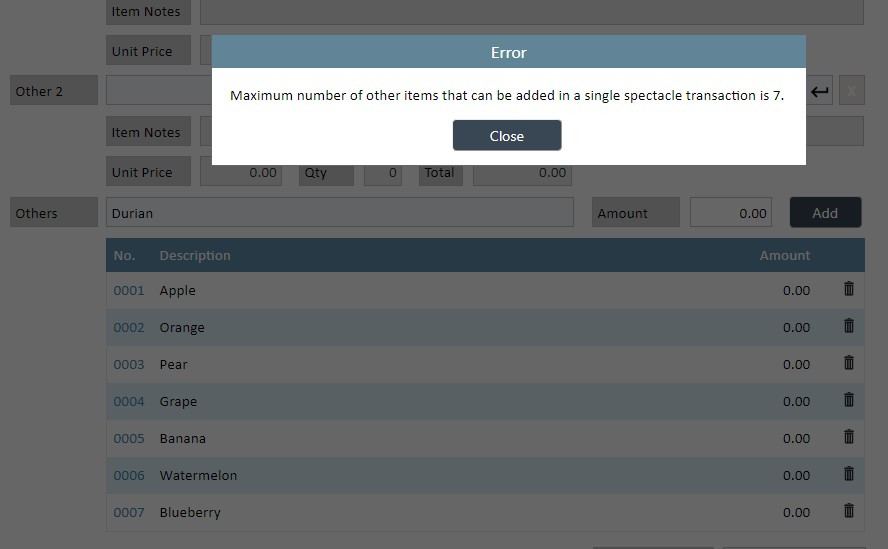Focus the top Item Notes input field
This screenshot has width=888, height=549.
pyautogui.click(x=532, y=12)
